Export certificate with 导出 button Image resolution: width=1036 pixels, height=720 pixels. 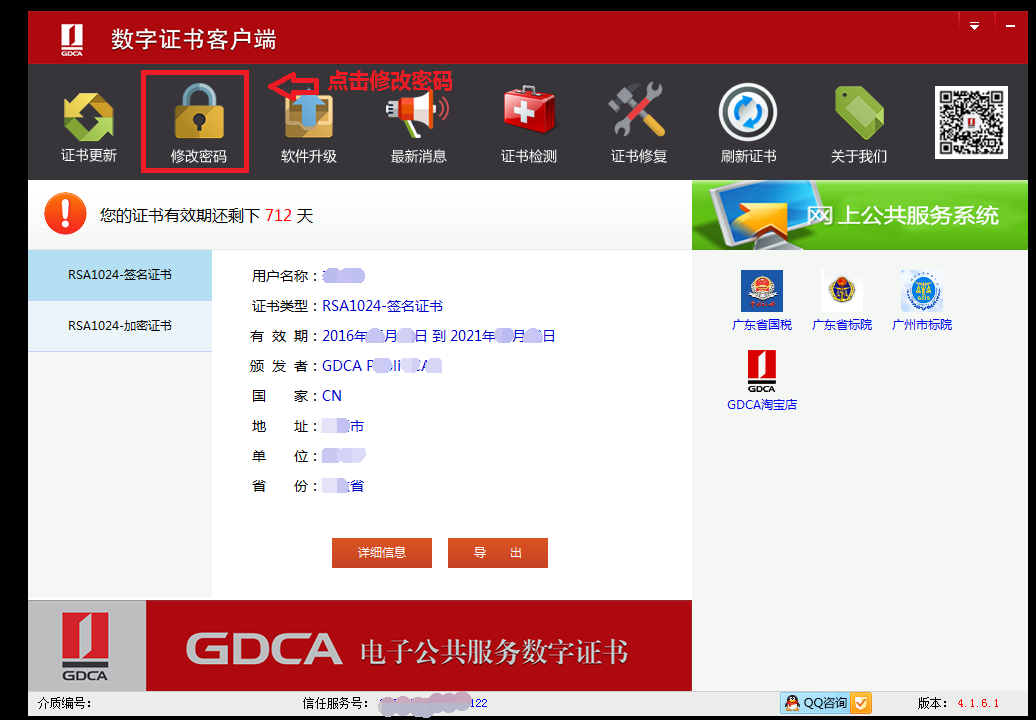tap(497, 552)
